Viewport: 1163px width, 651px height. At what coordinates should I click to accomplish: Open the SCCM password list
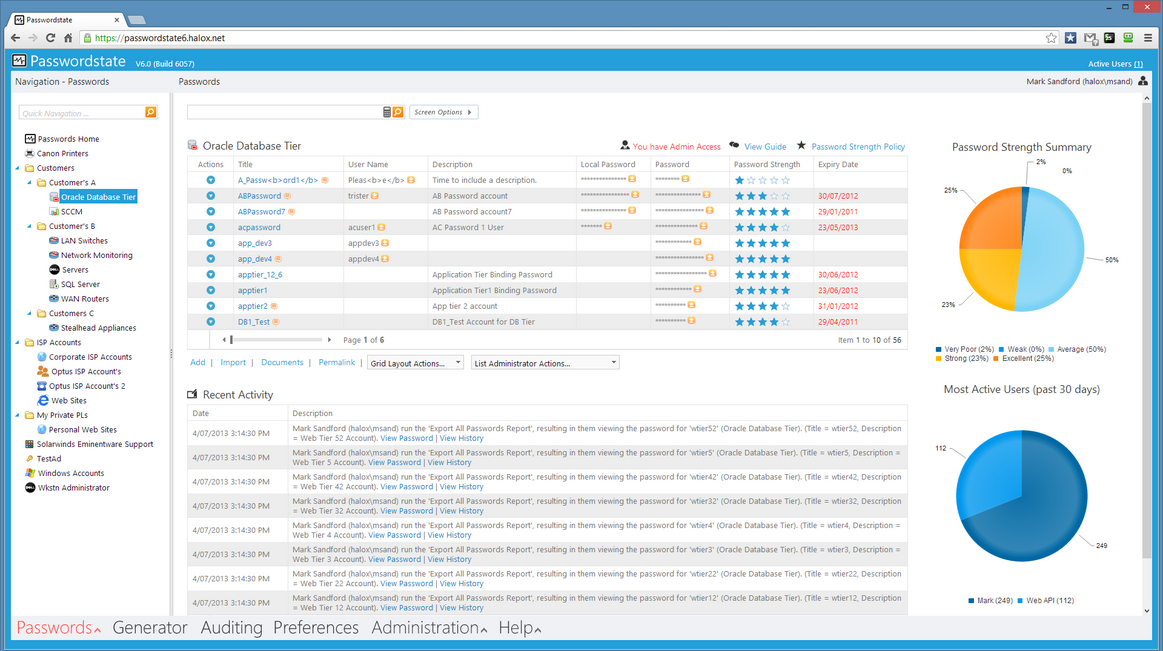tap(71, 211)
